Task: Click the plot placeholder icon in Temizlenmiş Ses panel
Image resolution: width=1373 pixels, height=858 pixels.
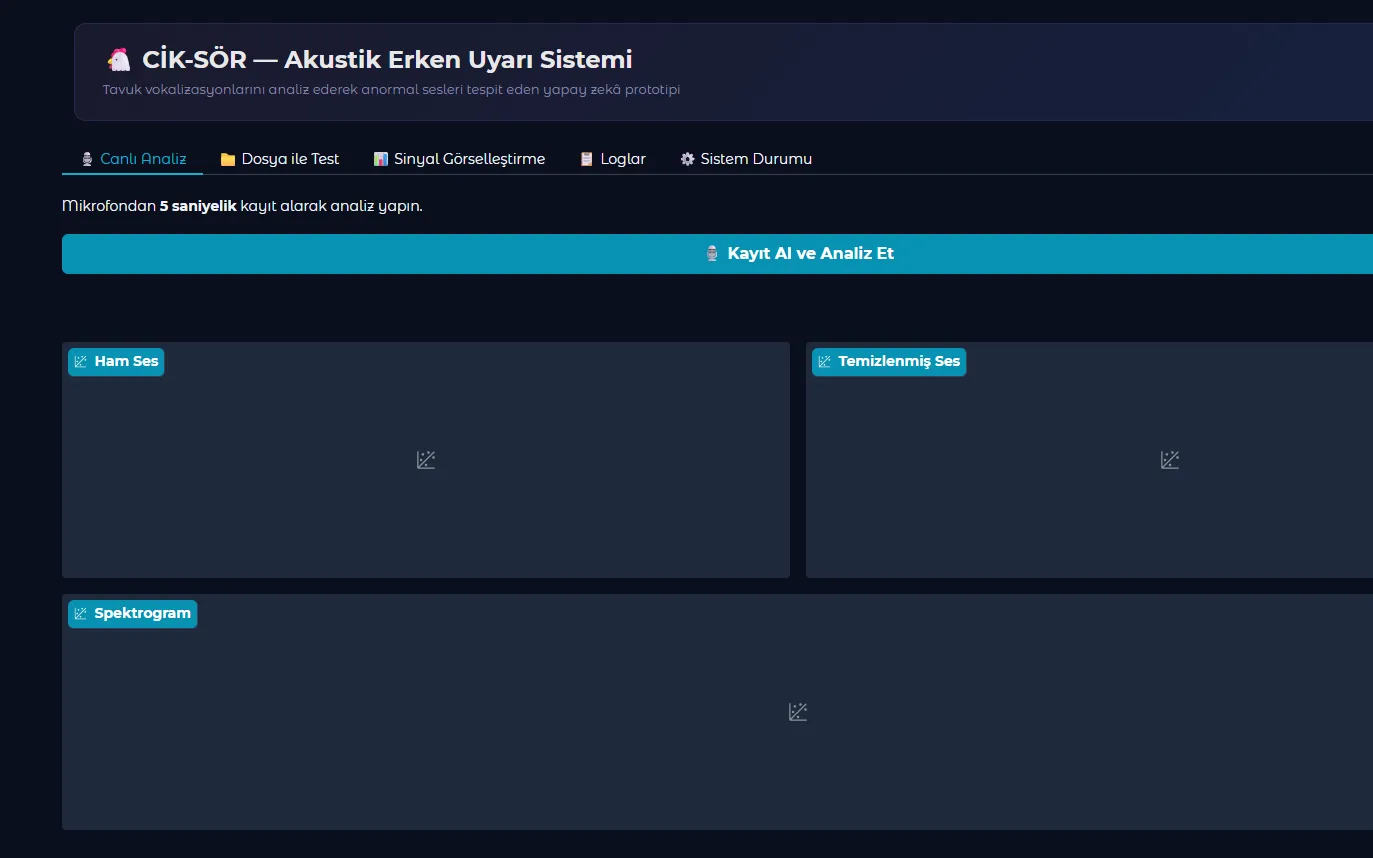Action: tap(1170, 460)
